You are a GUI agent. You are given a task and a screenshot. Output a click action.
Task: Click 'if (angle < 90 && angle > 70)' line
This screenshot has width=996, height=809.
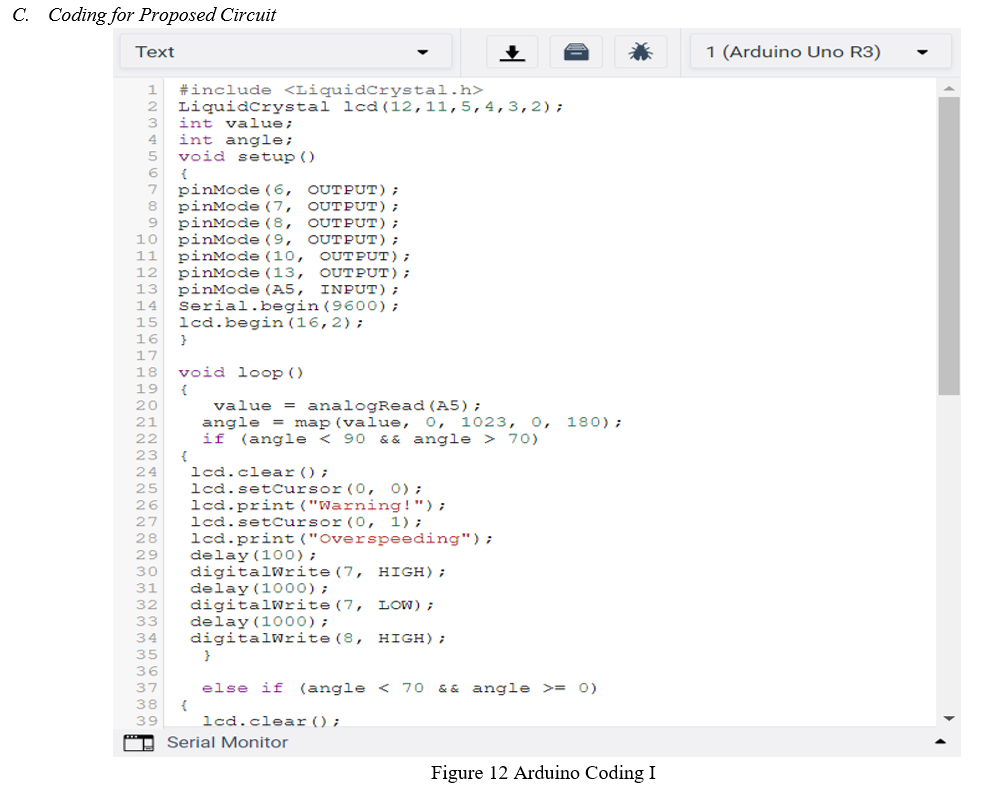(370, 439)
